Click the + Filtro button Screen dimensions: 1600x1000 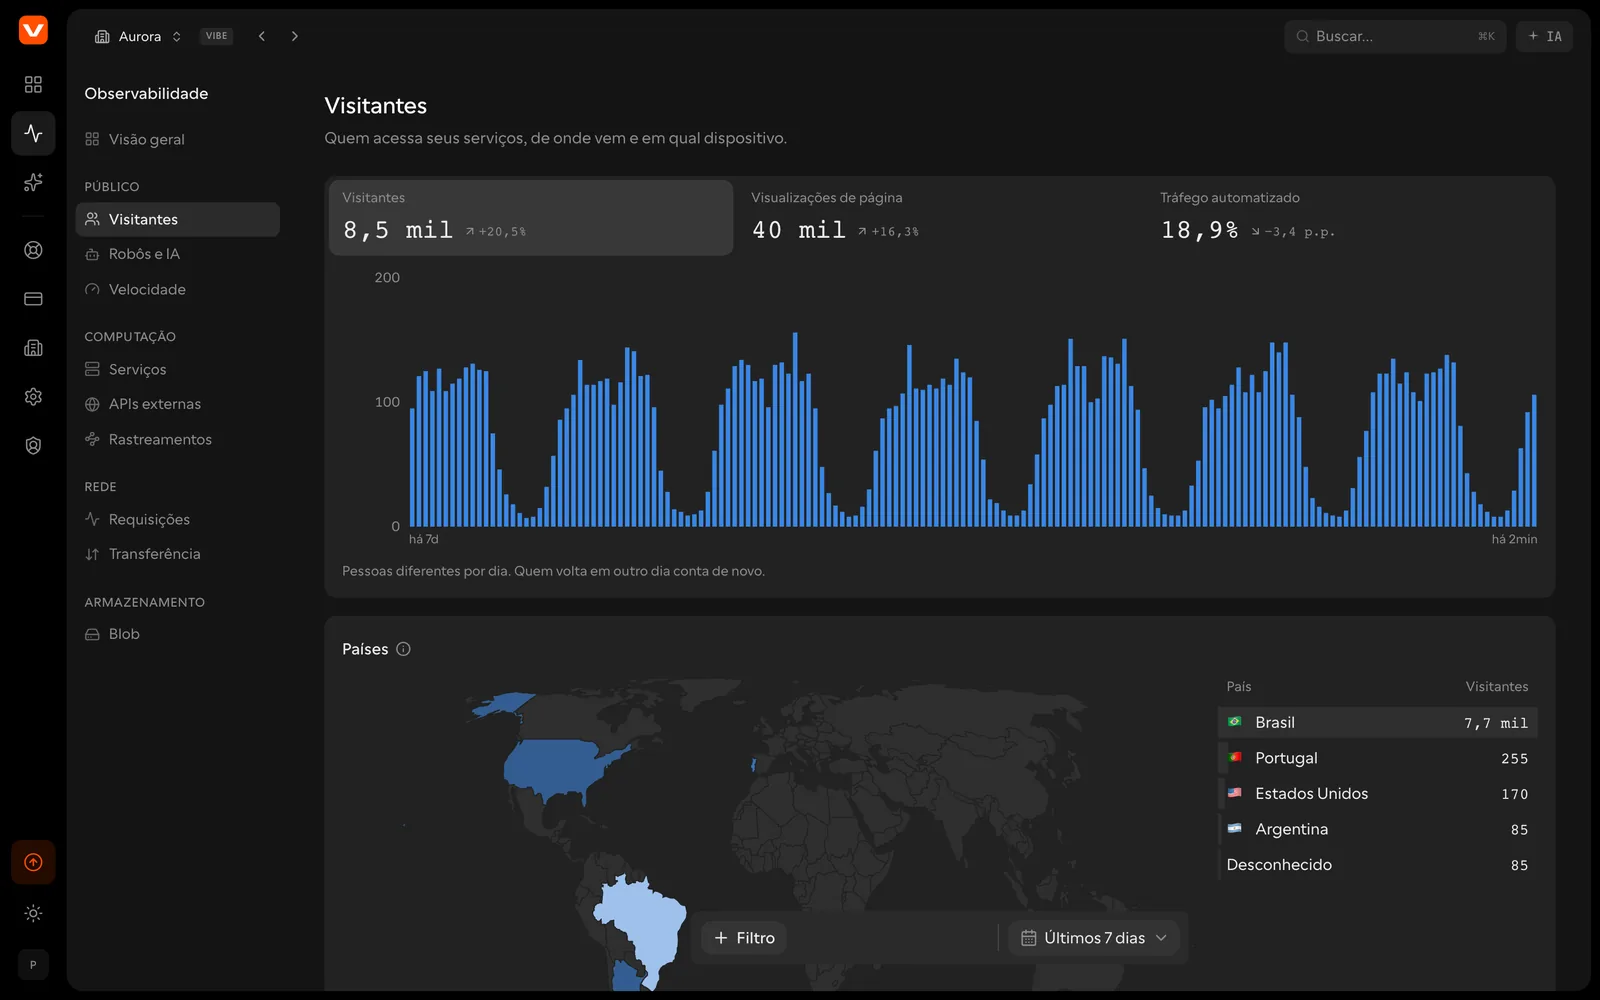pyautogui.click(x=745, y=938)
